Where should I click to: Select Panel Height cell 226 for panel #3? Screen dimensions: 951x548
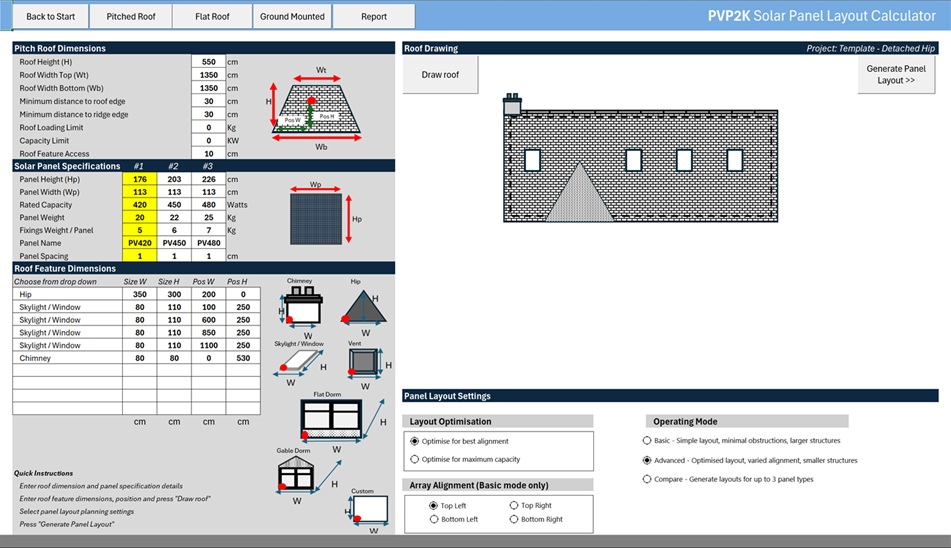click(209, 179)
